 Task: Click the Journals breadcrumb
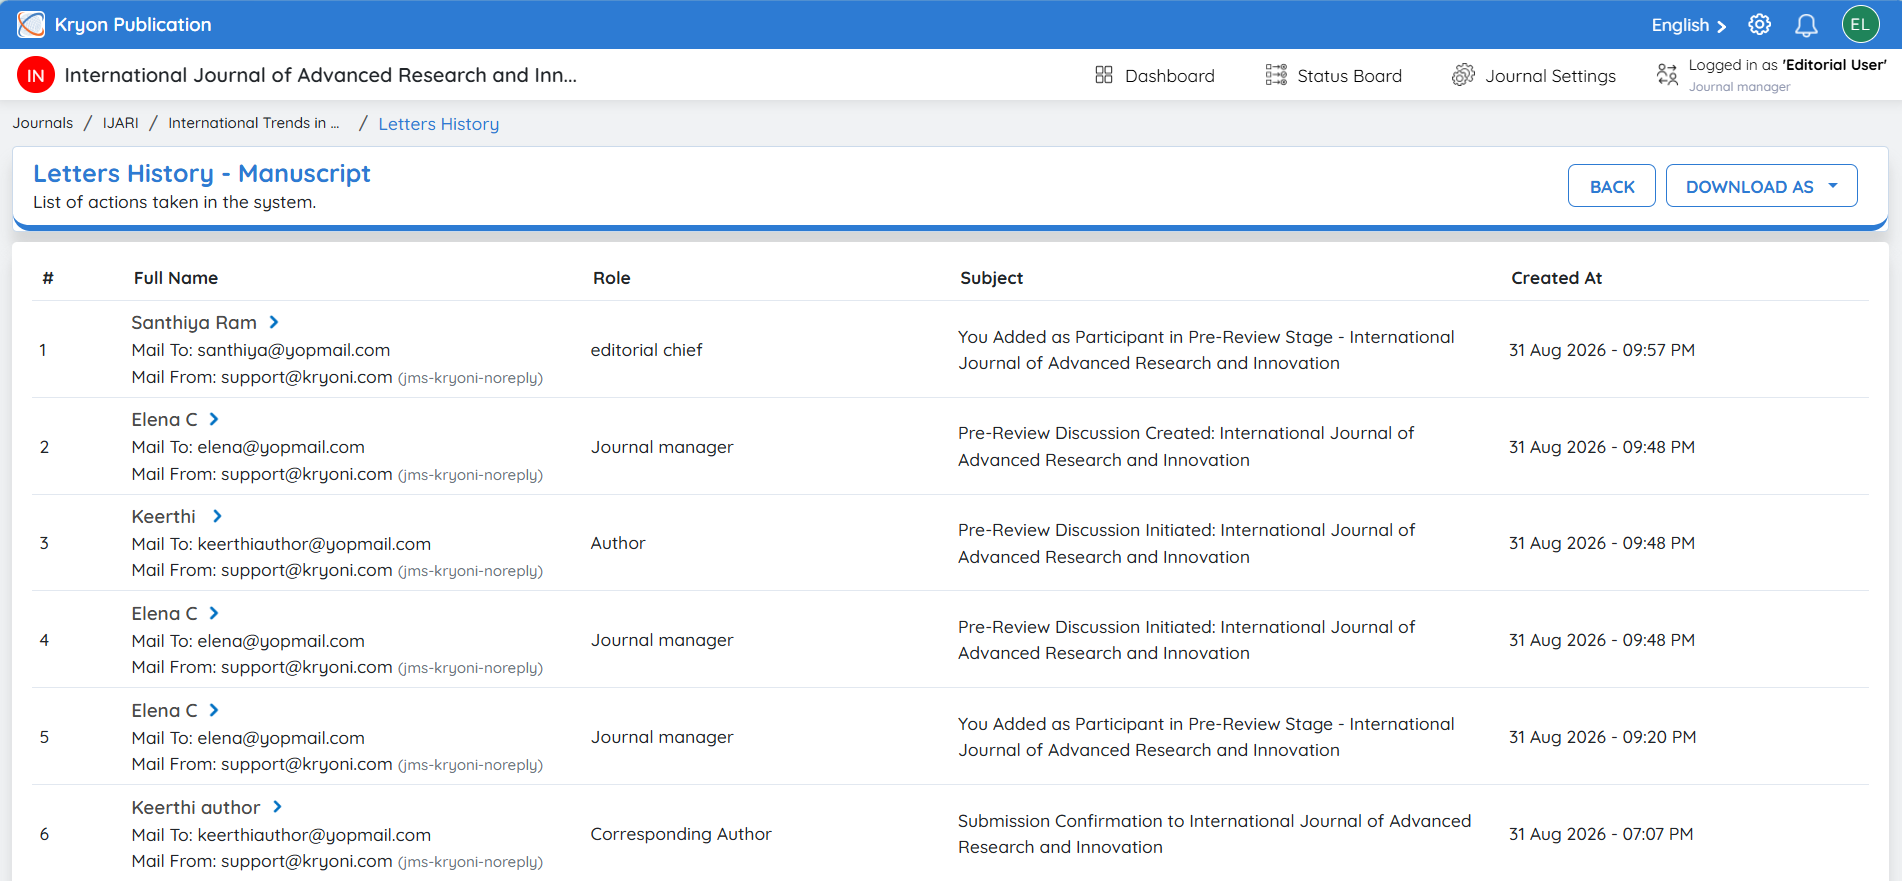point(43,123)
